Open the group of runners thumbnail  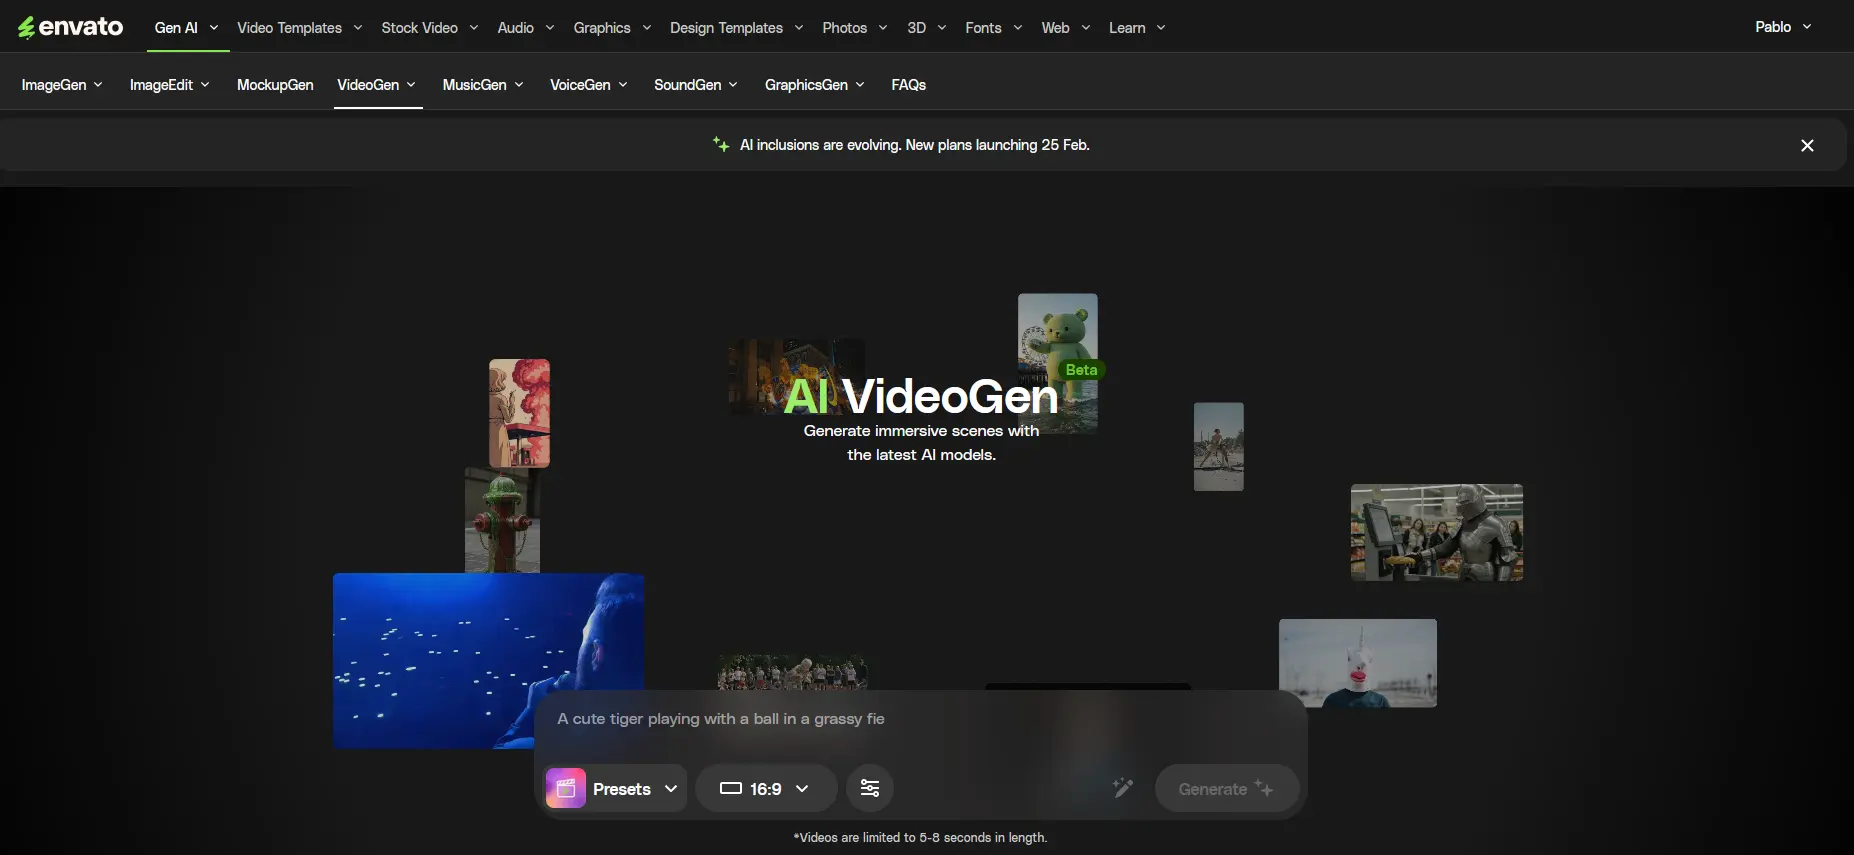(x=792, y=672)
